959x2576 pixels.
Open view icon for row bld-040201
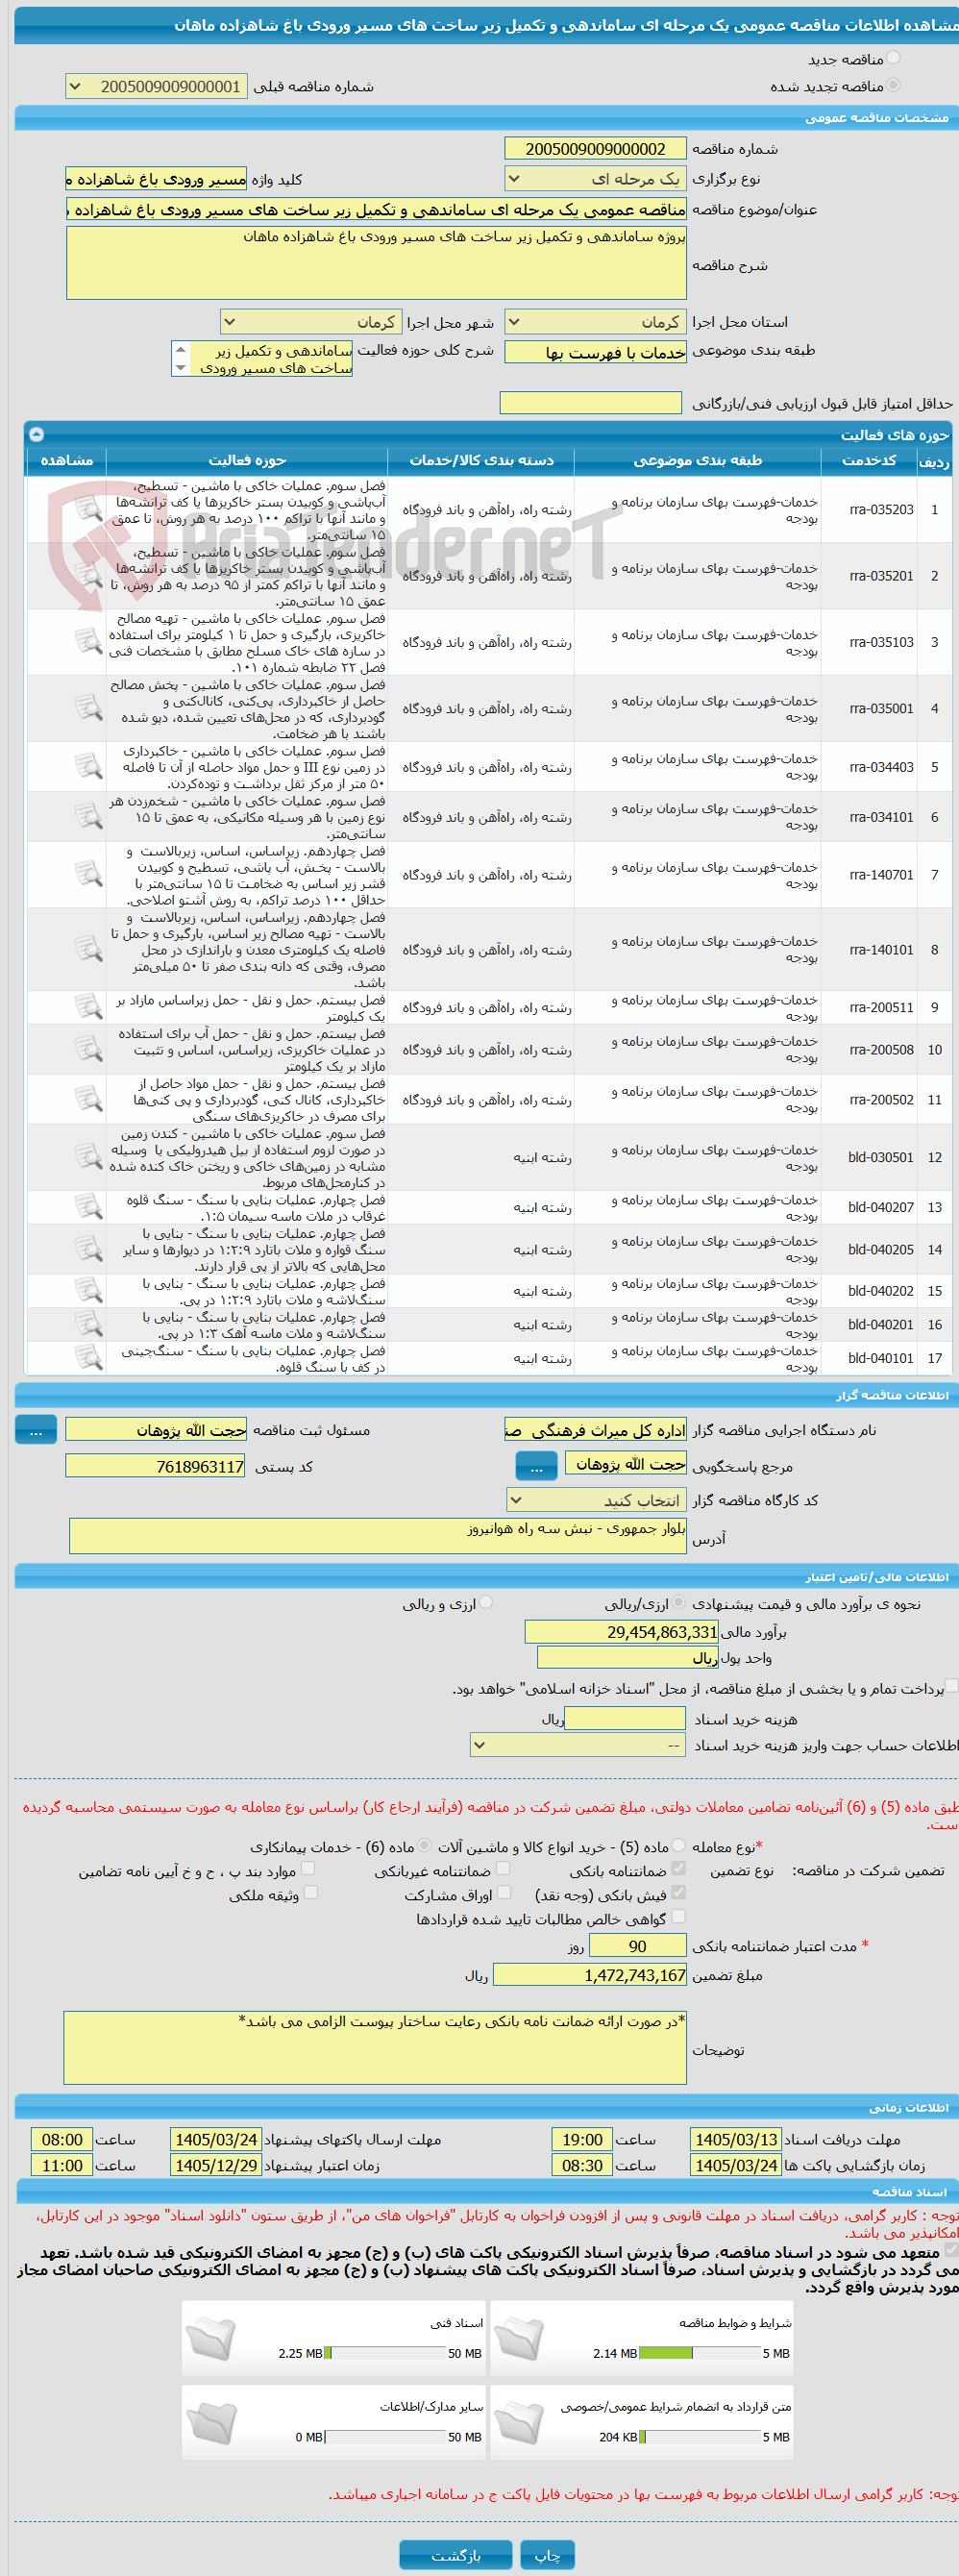(88, 1325)
